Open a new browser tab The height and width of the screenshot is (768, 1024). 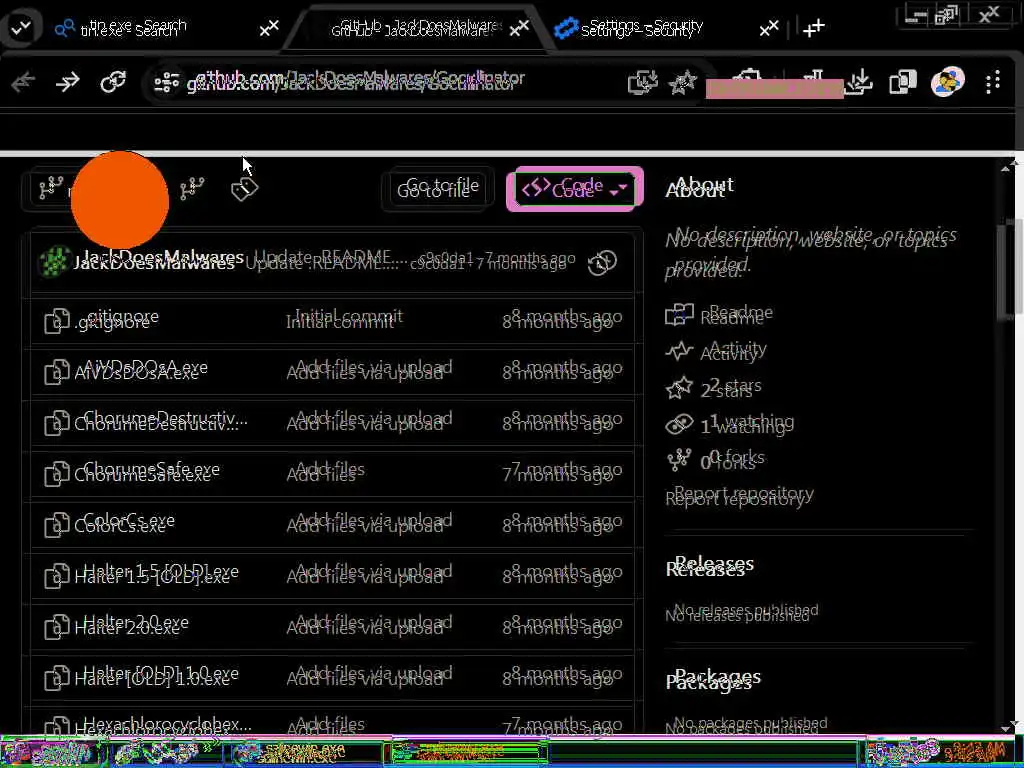pos(814,29)
